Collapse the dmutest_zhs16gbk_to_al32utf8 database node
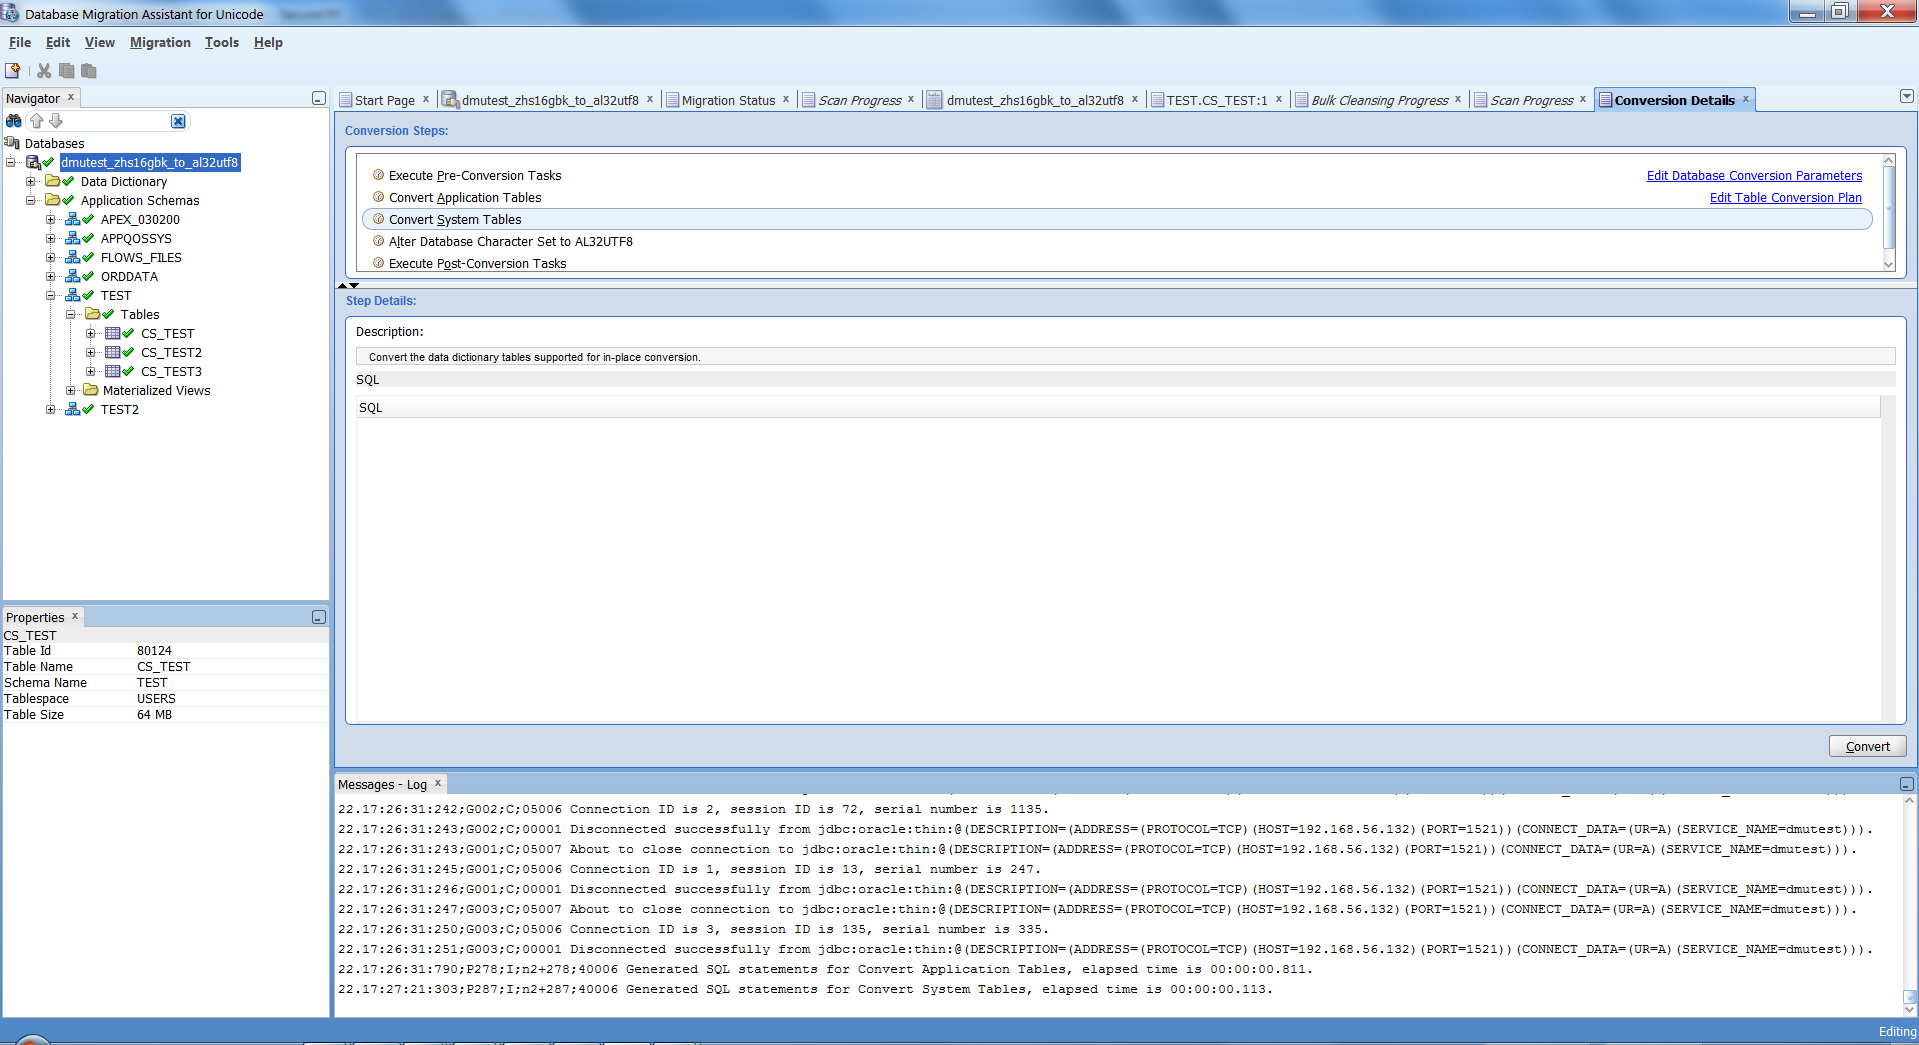The height and width of the screenshot is (1045, 1919). point(11,162)
